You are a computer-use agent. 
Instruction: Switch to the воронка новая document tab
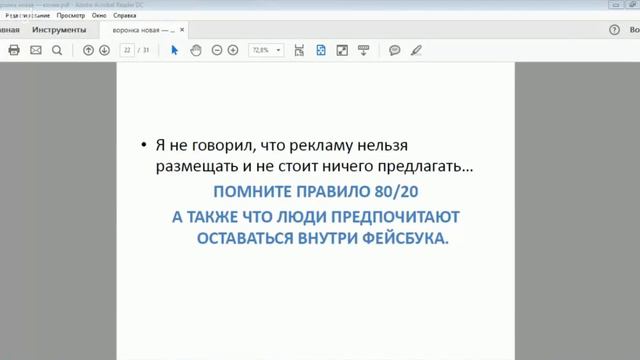[x=143, y=30]
